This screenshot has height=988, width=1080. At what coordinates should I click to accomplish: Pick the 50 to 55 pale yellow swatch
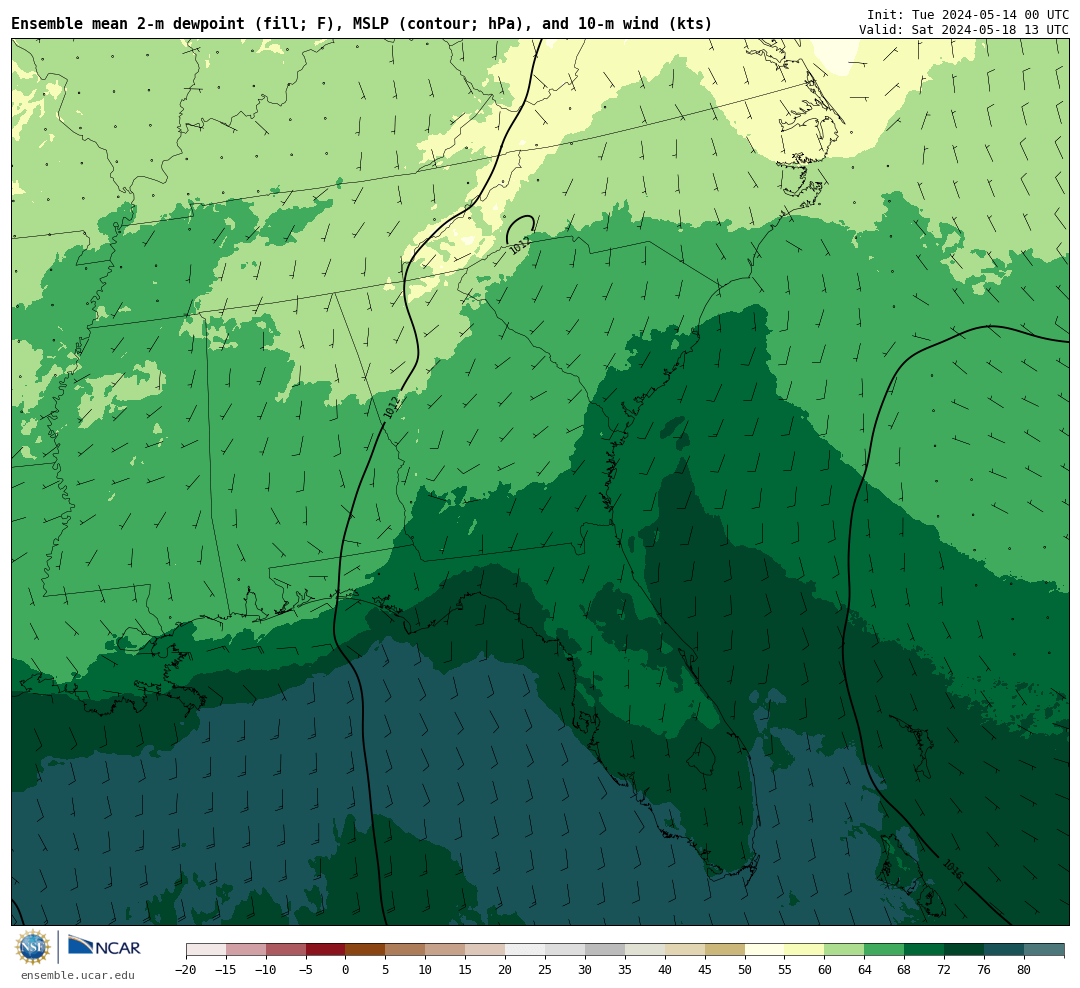pyautogui.click(x=765, y=949)
